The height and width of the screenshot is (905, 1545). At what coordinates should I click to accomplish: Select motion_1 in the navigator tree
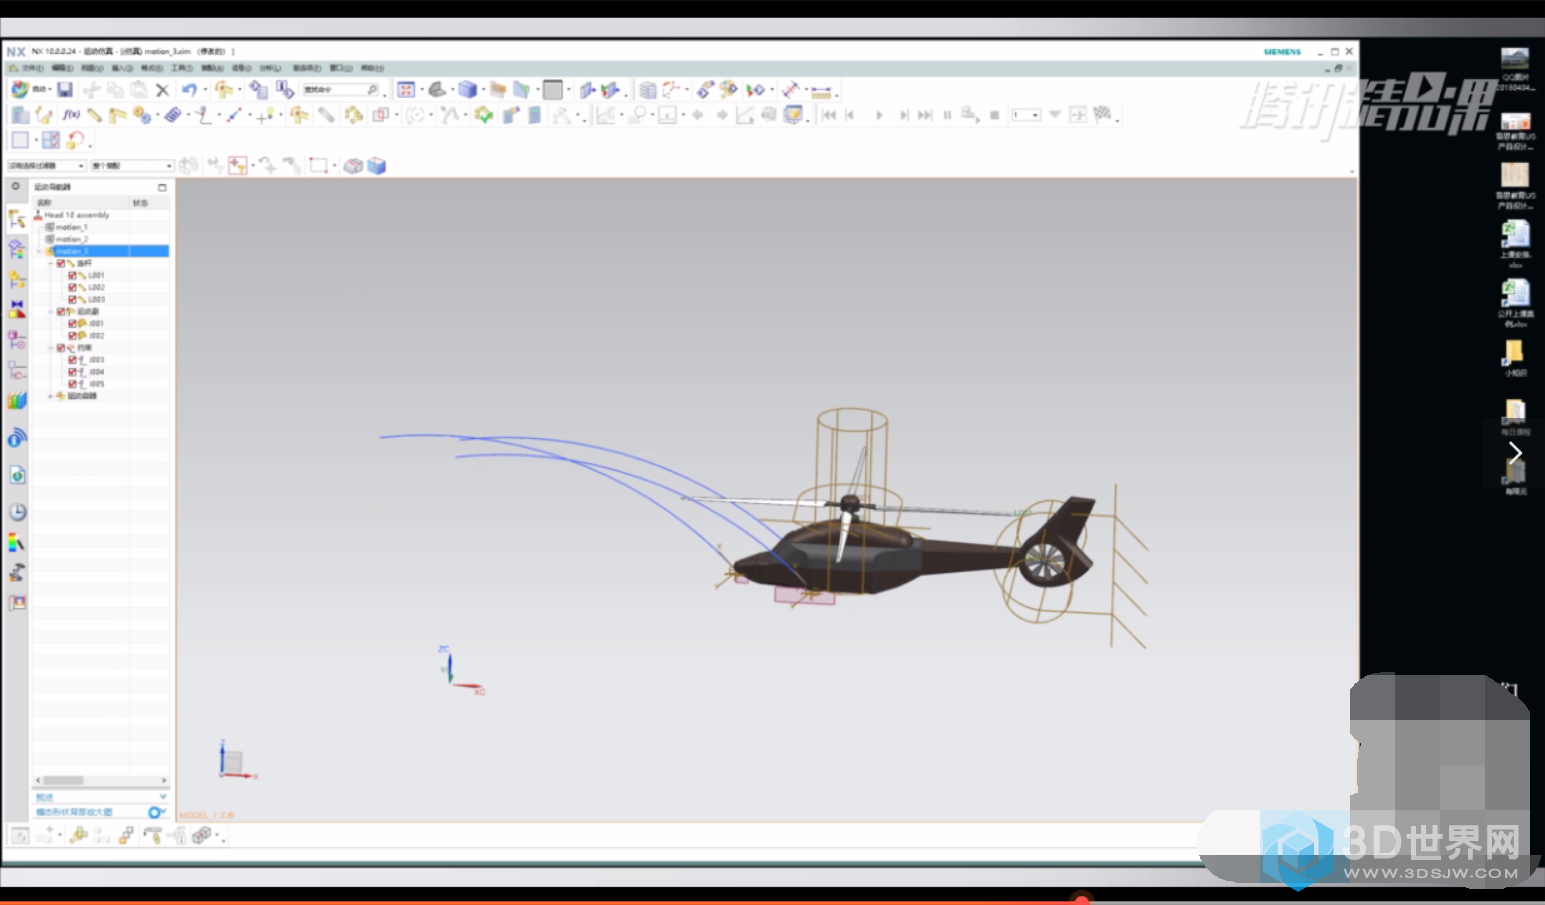coord(71,227)
